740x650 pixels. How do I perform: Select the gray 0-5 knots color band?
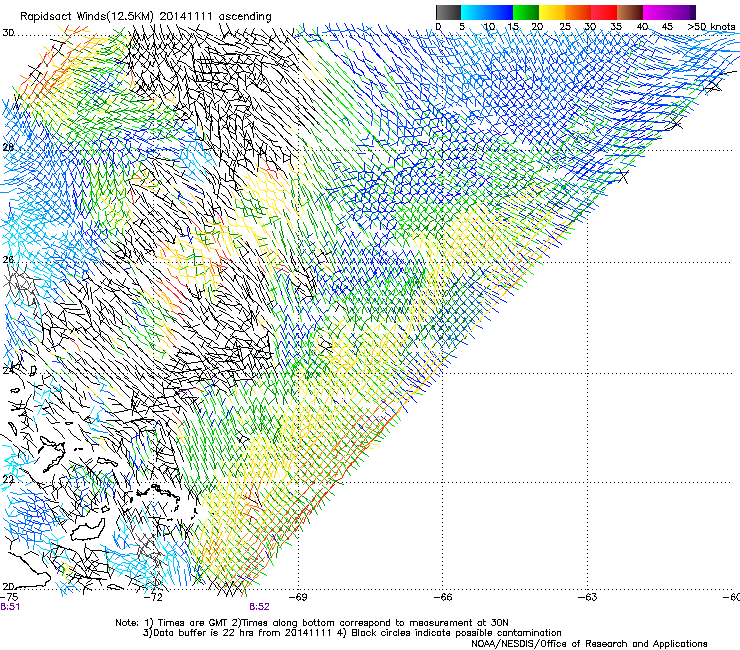tap(448, 12)
